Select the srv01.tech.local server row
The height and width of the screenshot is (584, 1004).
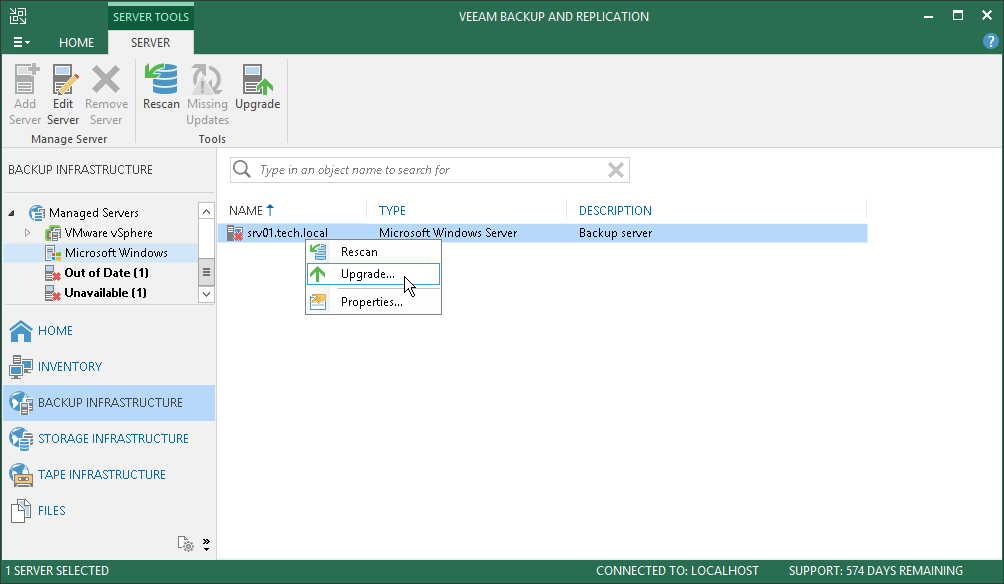(542, 232)
